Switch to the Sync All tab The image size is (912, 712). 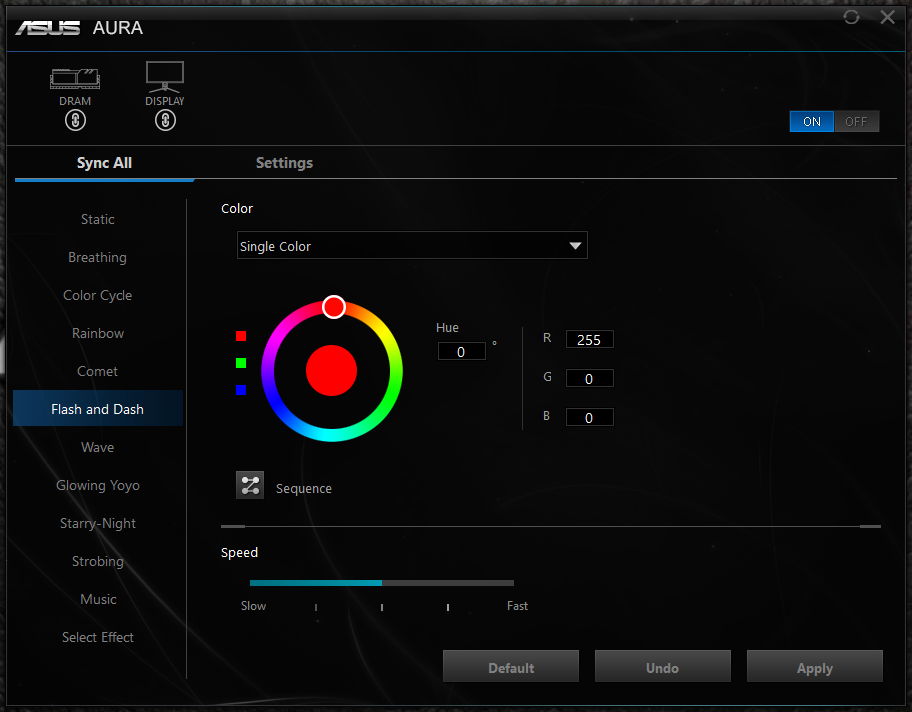click(x=104, y=163)
